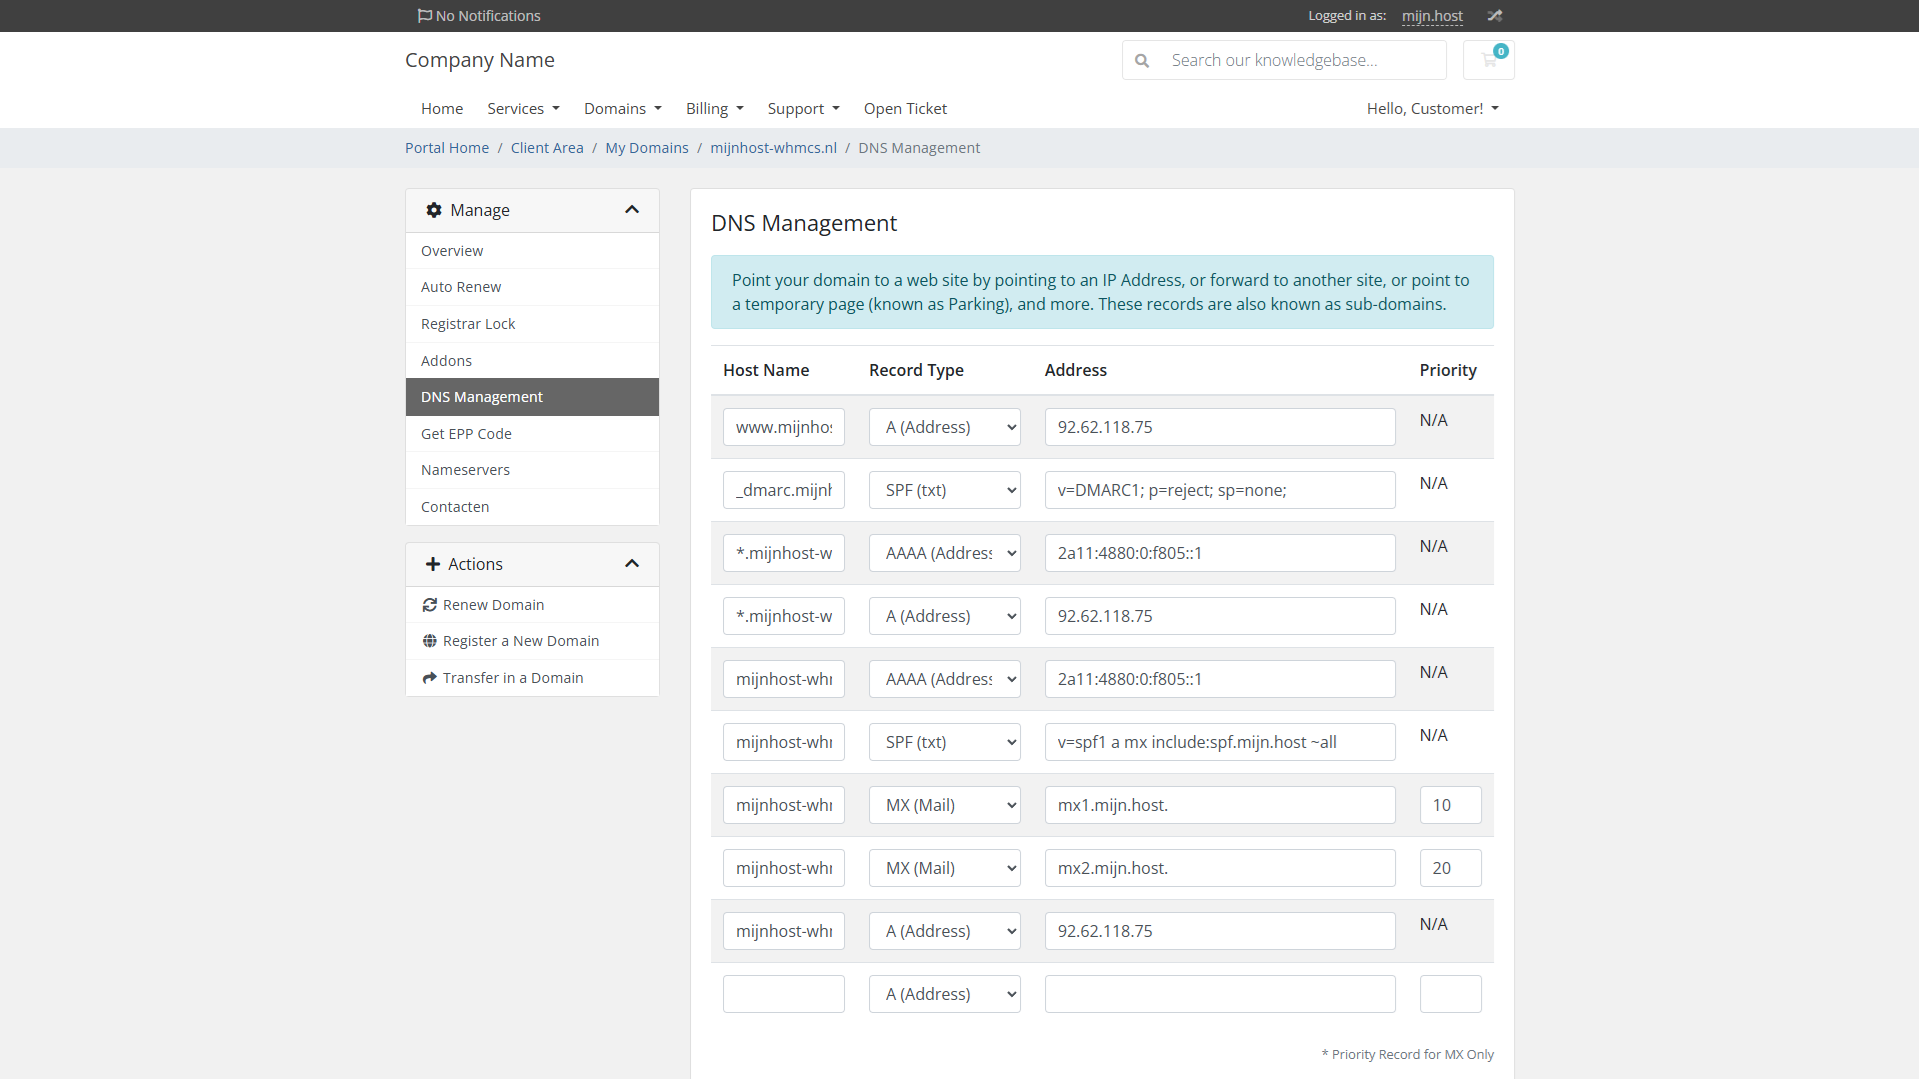The image size is (1919, 1079).
Task: Click the Renew Domain refresh icon
Action: point(430,605)
